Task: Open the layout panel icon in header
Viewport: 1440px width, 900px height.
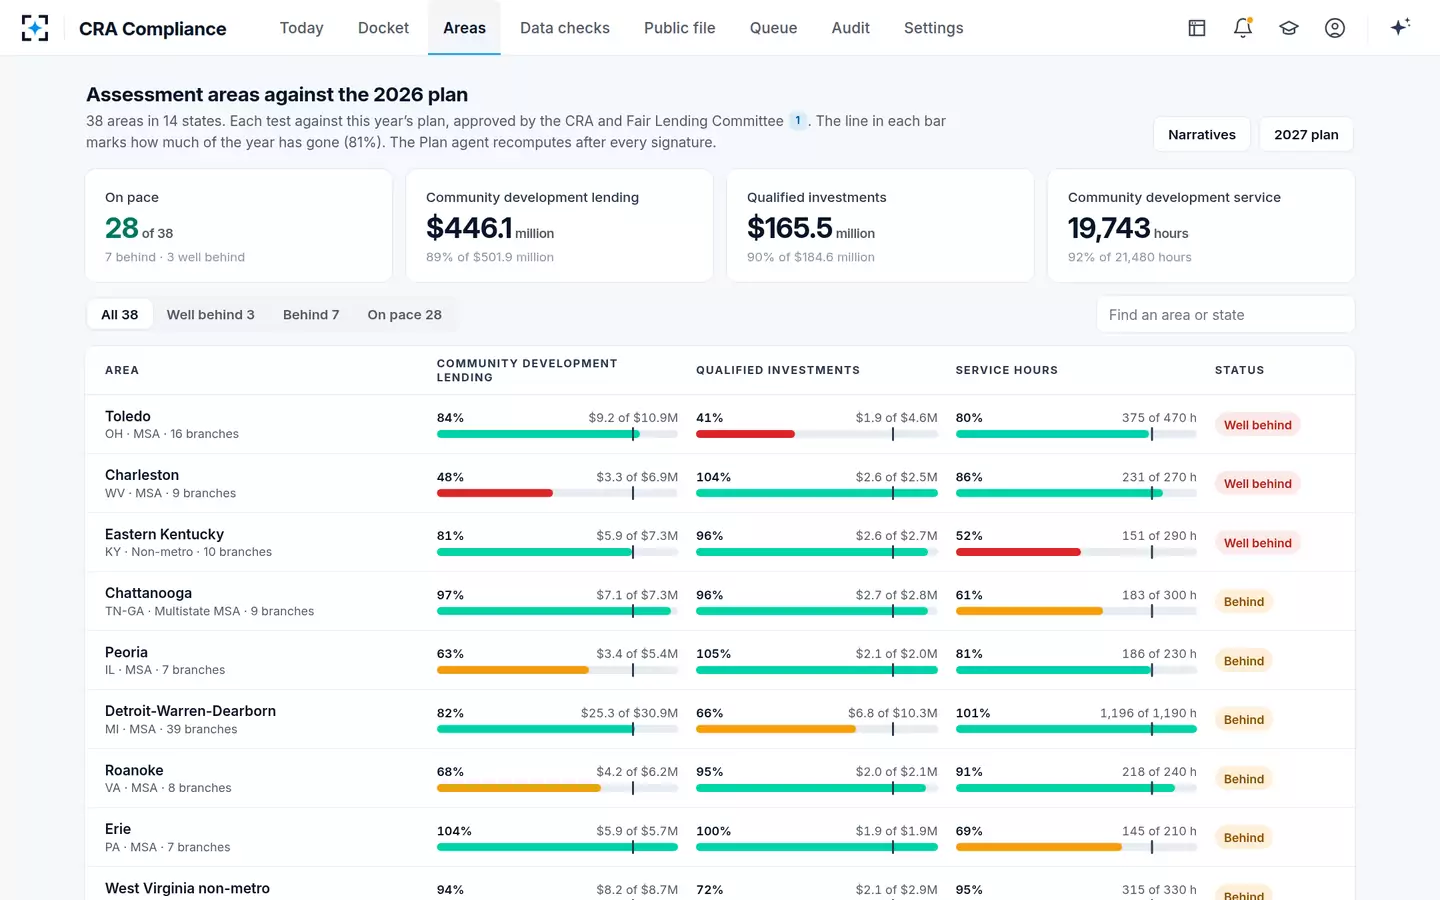Action: coord(1197,28)
